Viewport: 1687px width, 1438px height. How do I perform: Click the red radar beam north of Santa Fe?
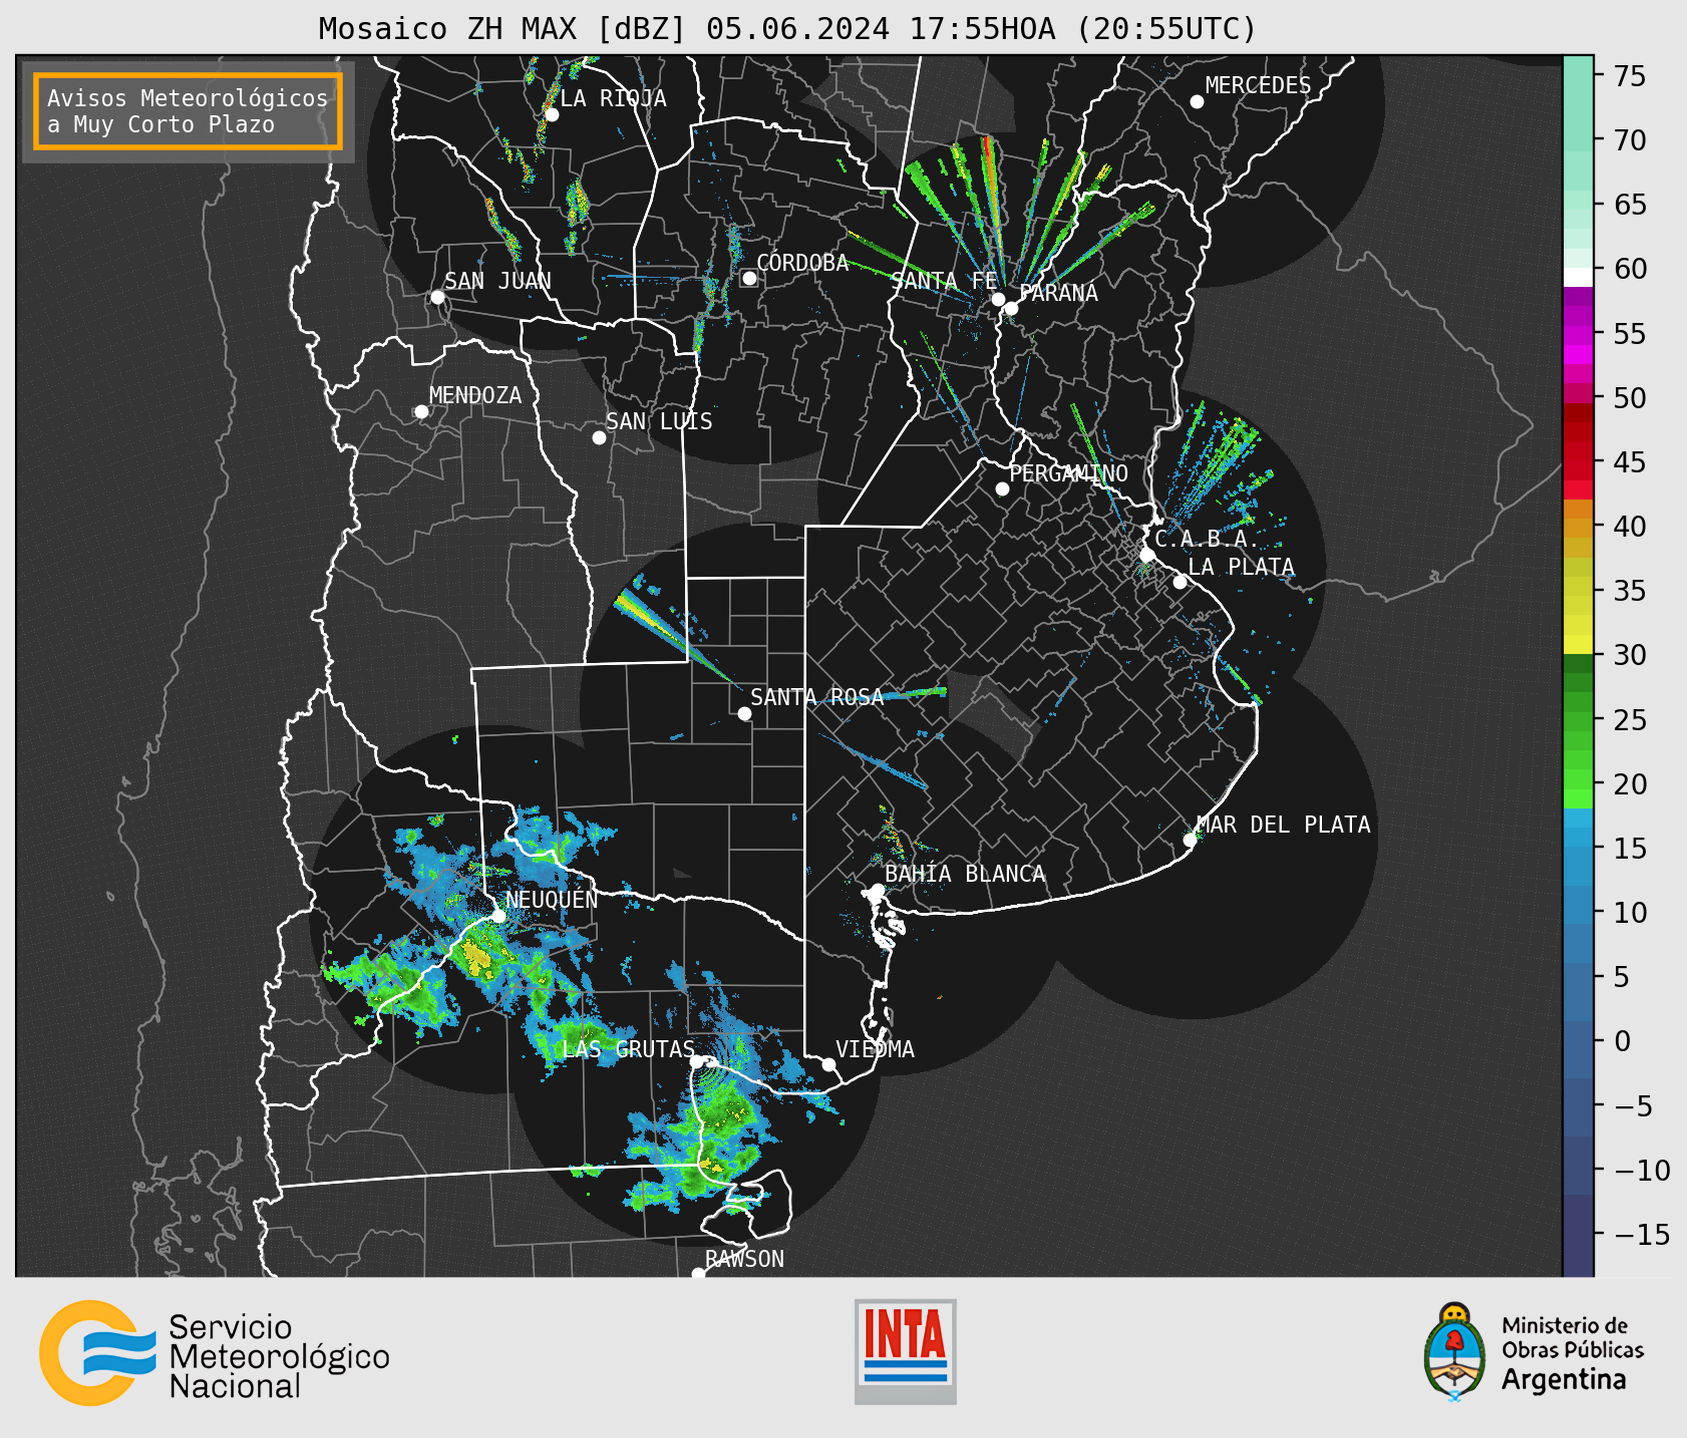[991, 180]
